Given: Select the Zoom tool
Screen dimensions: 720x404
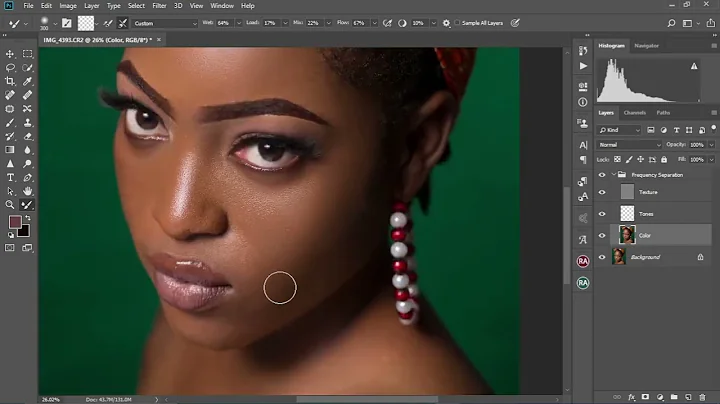Looking at the screenshot, I should tap(10, 205).
